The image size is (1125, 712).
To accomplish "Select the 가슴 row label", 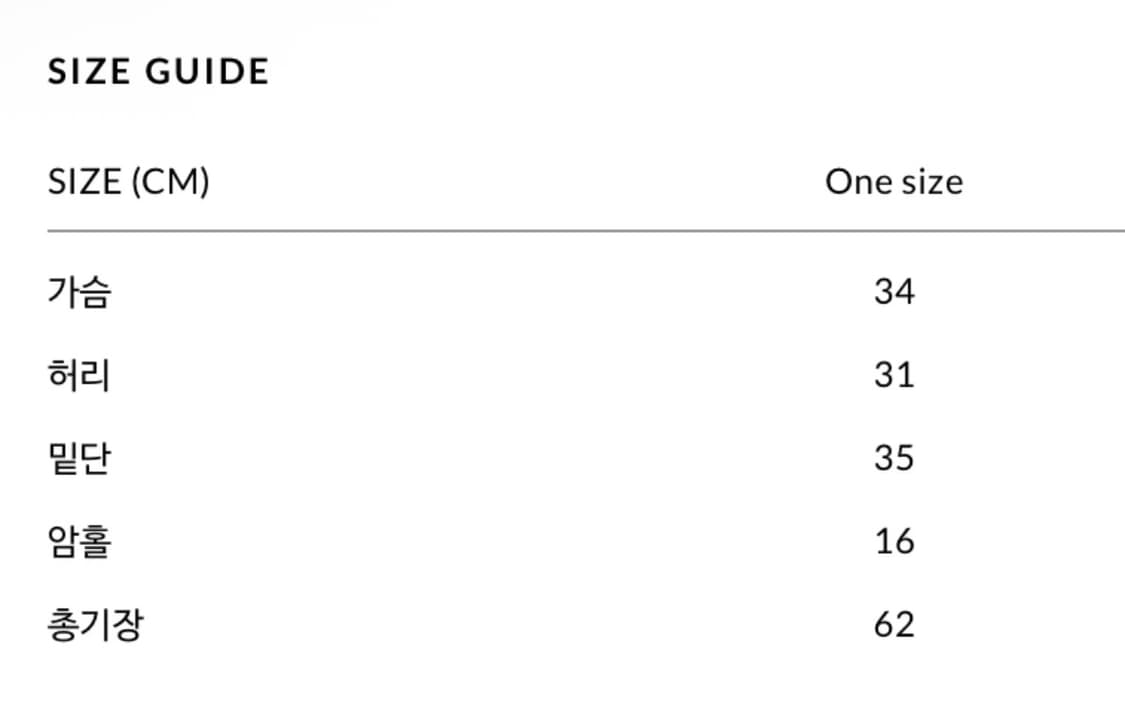I will tap(79, 292).
